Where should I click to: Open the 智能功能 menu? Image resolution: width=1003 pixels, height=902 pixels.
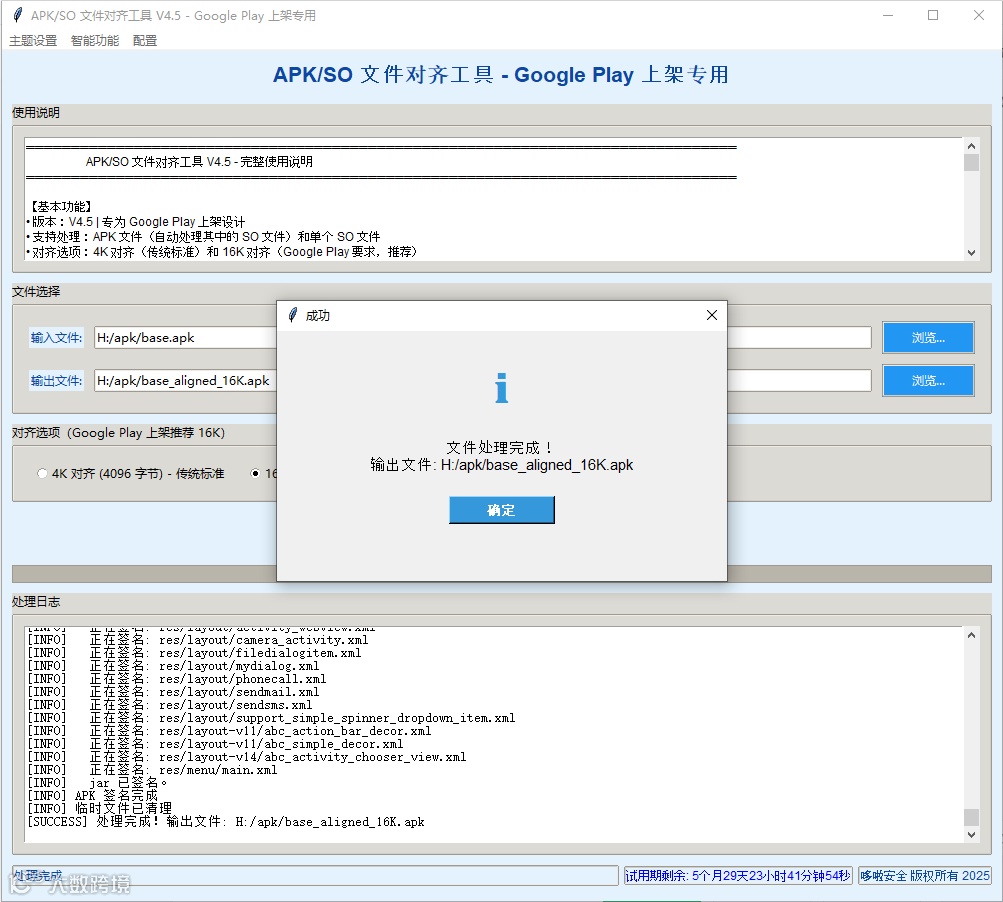click(x=95, y=40)
